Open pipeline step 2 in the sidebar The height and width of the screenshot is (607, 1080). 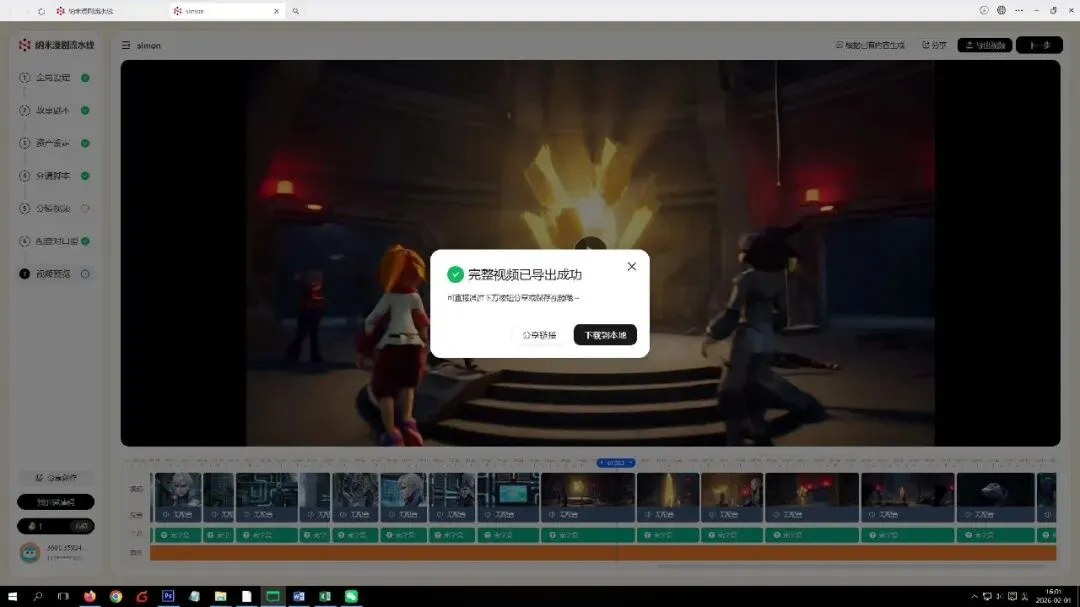point(53,110)
